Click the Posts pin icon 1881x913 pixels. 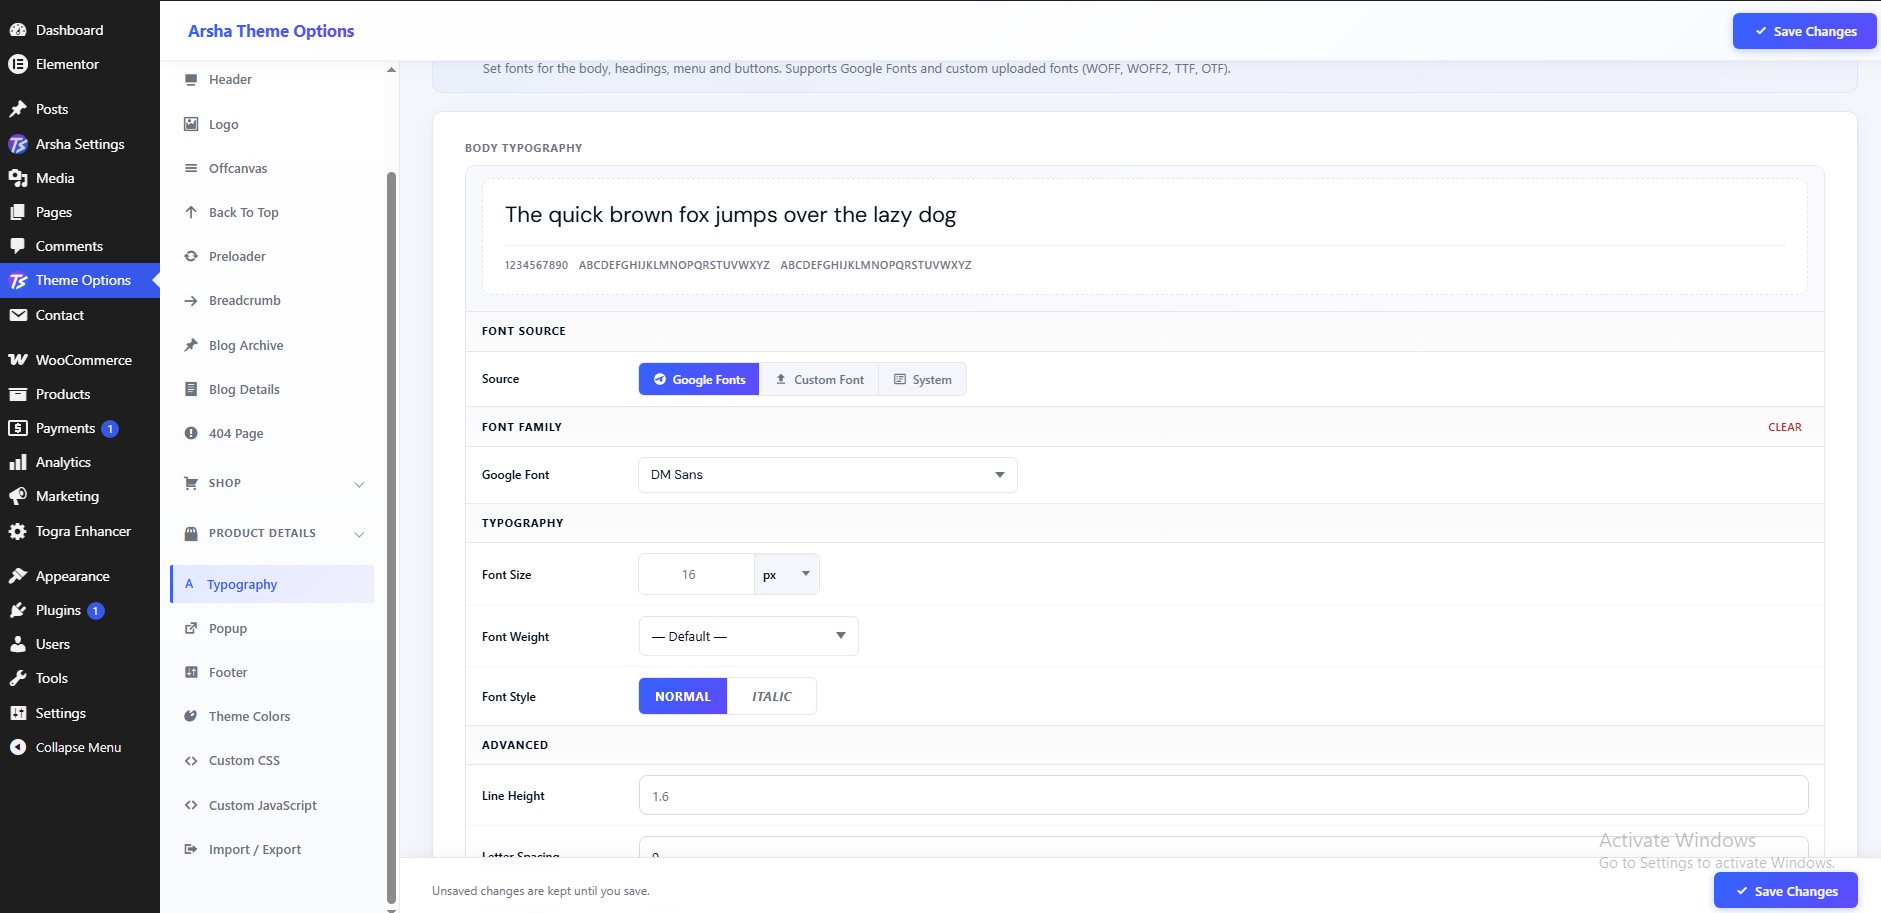[x=18, y=109]
